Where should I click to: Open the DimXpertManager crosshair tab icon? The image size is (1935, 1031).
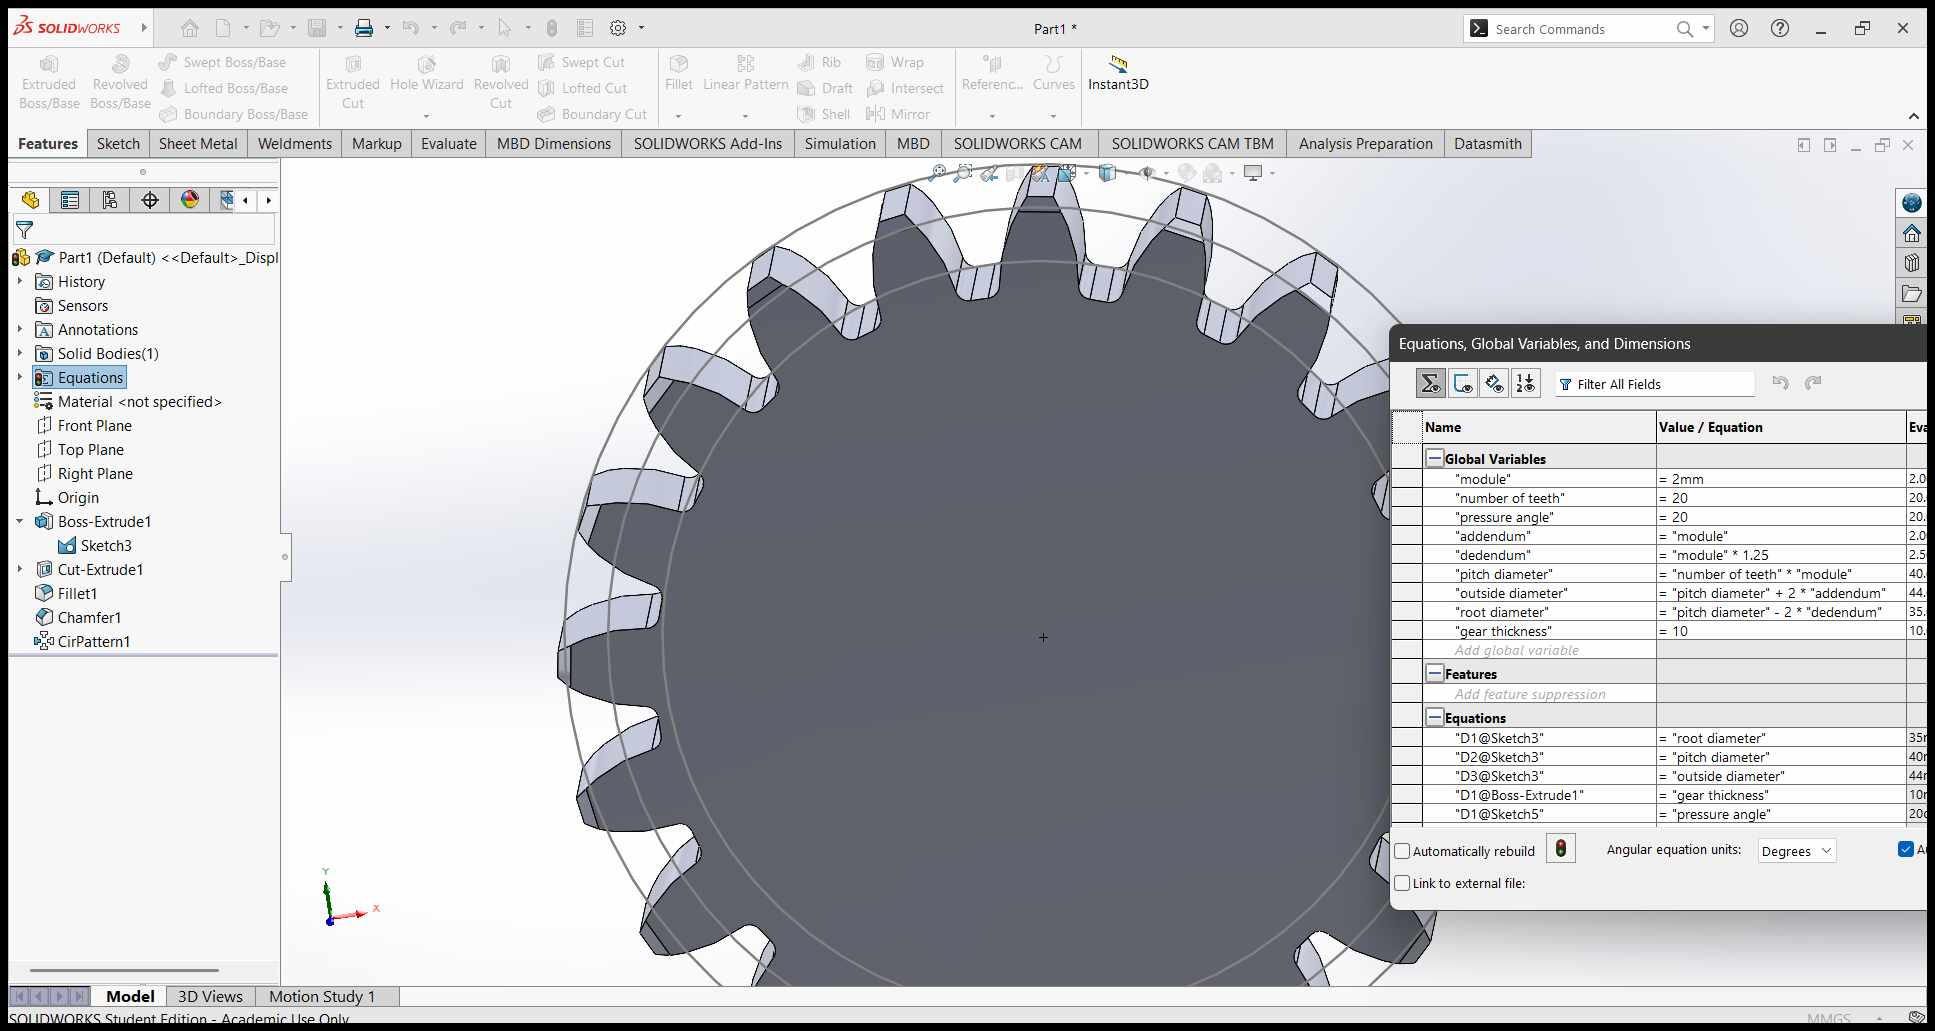click(150, 200)
